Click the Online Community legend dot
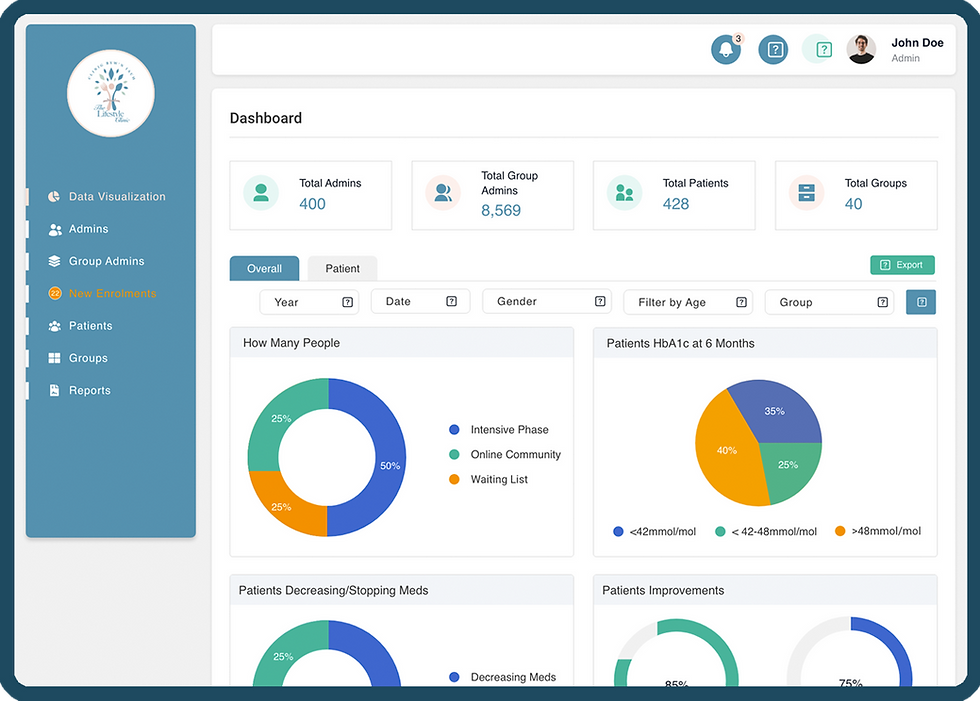The image size is (980, 701). pyautogui.click(x=454, y=455)
